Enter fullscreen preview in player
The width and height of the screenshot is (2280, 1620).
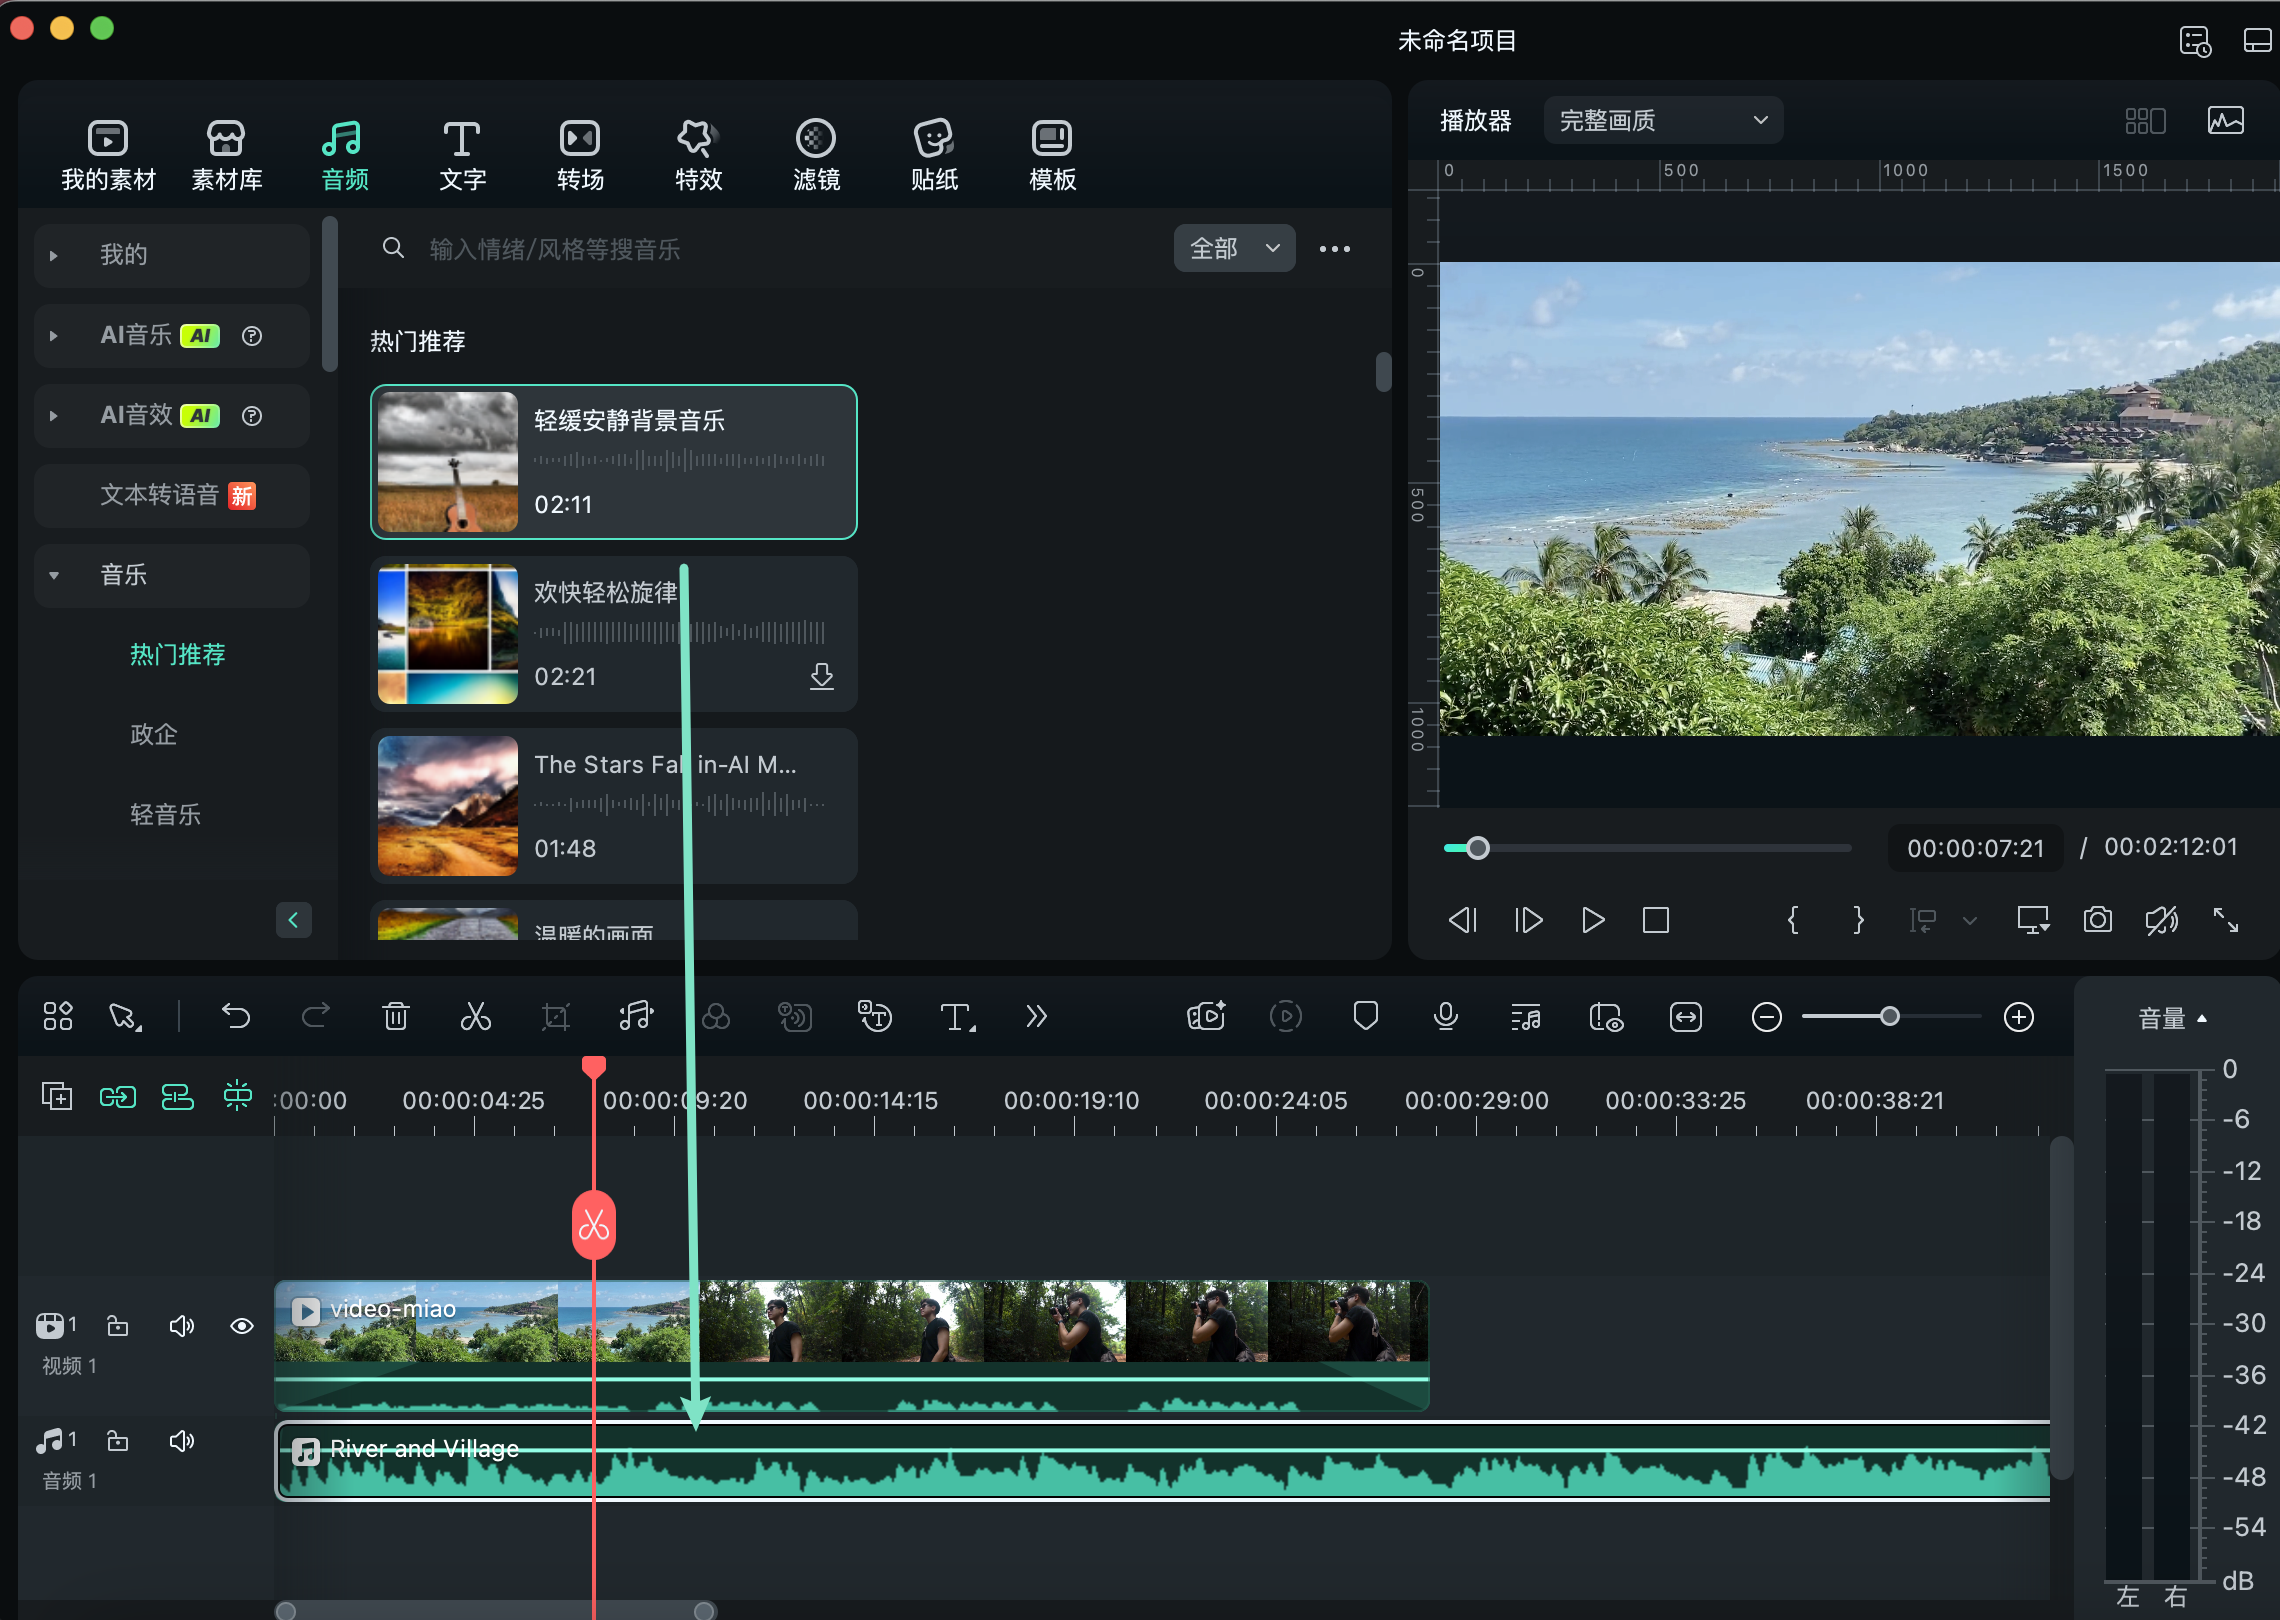pos(2226,920)
